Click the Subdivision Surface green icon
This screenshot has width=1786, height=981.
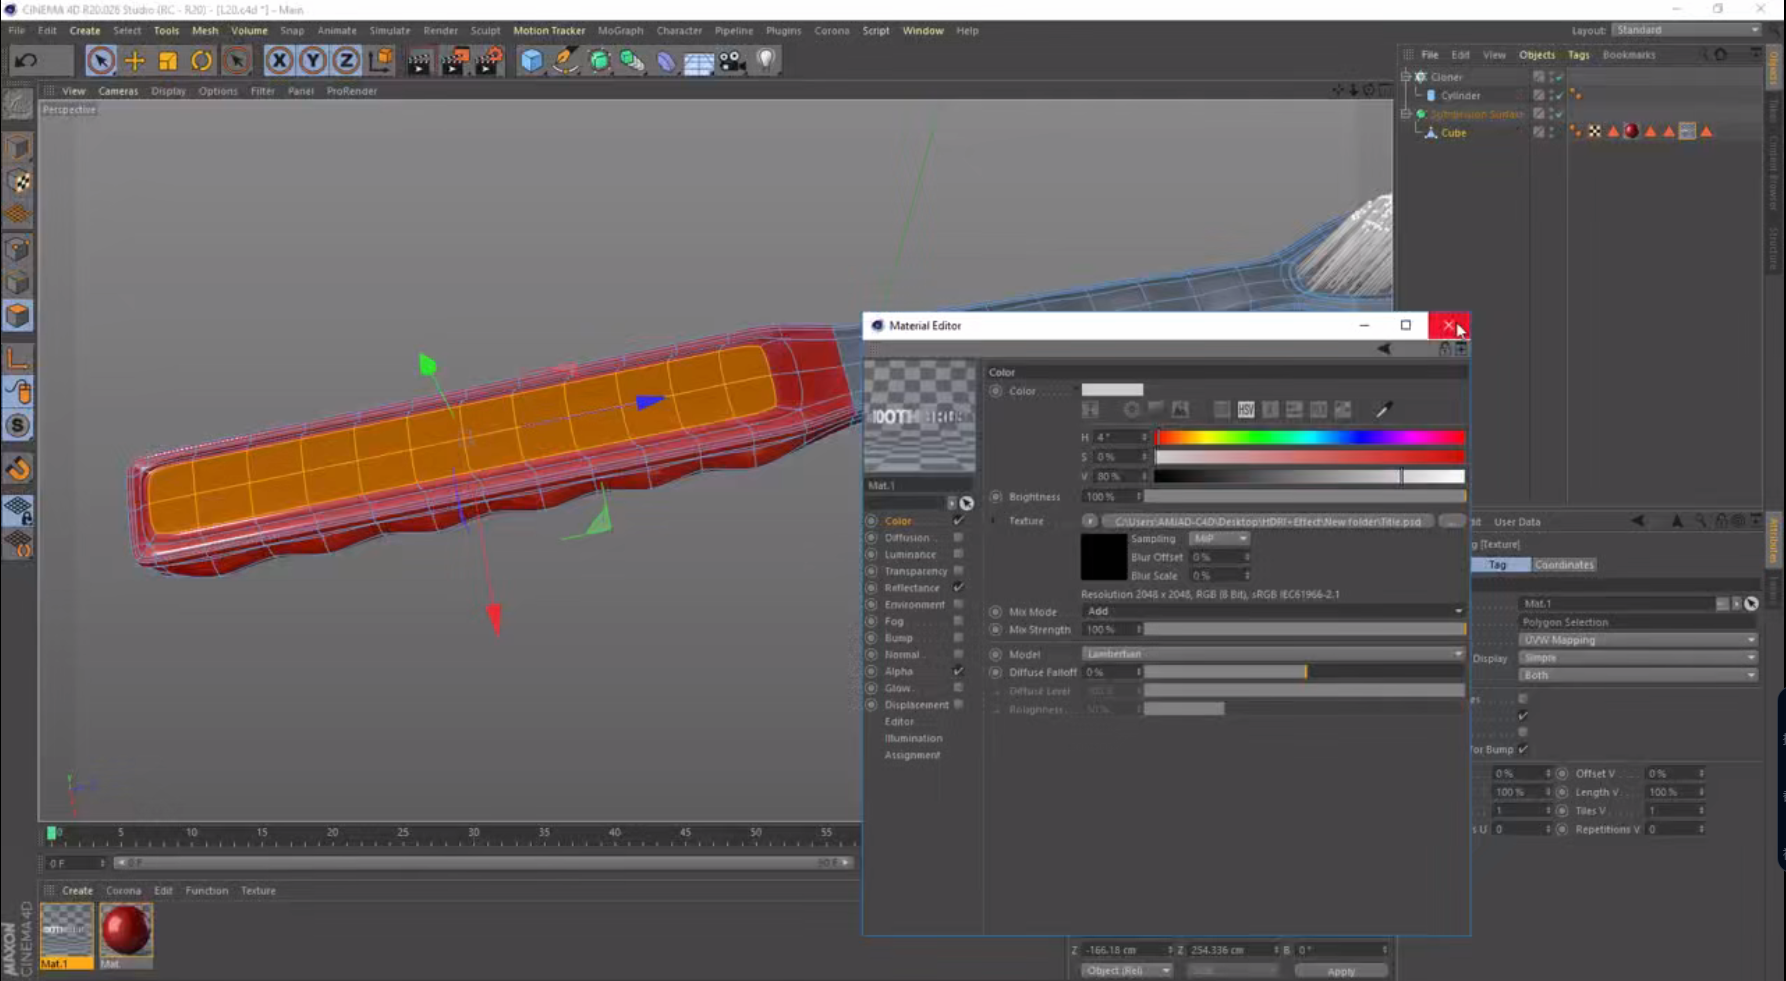click(x=1421, y=116)
